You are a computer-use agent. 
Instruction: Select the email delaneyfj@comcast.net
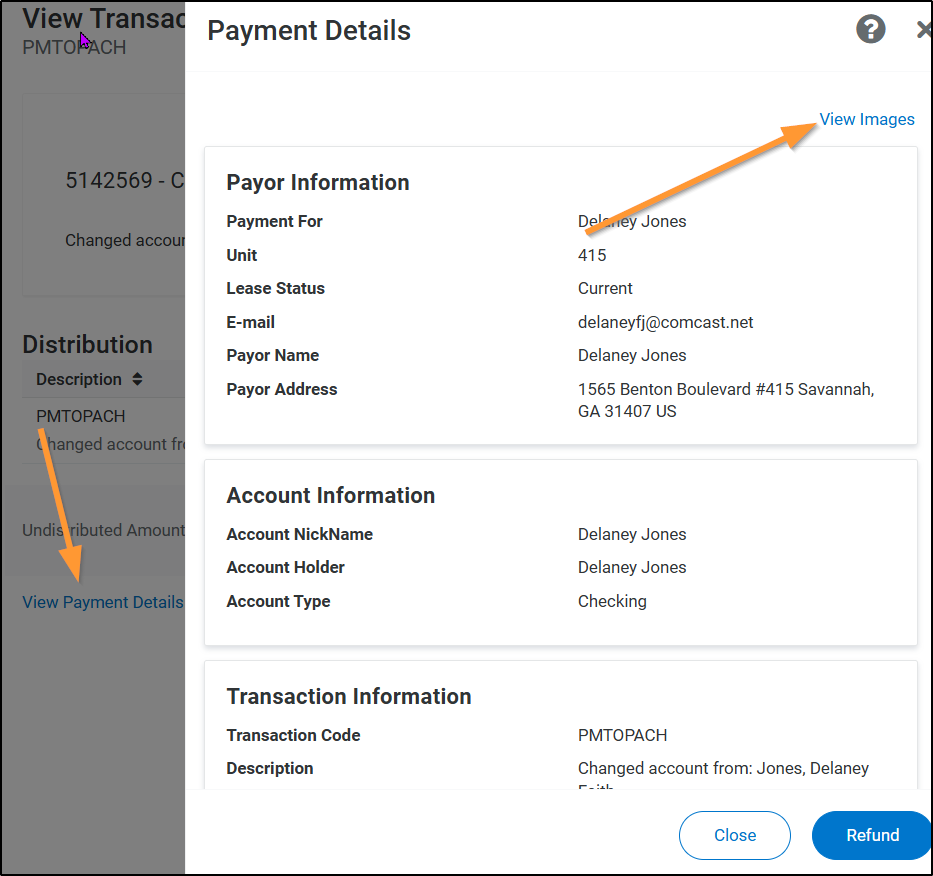click(x=665, y=322)
